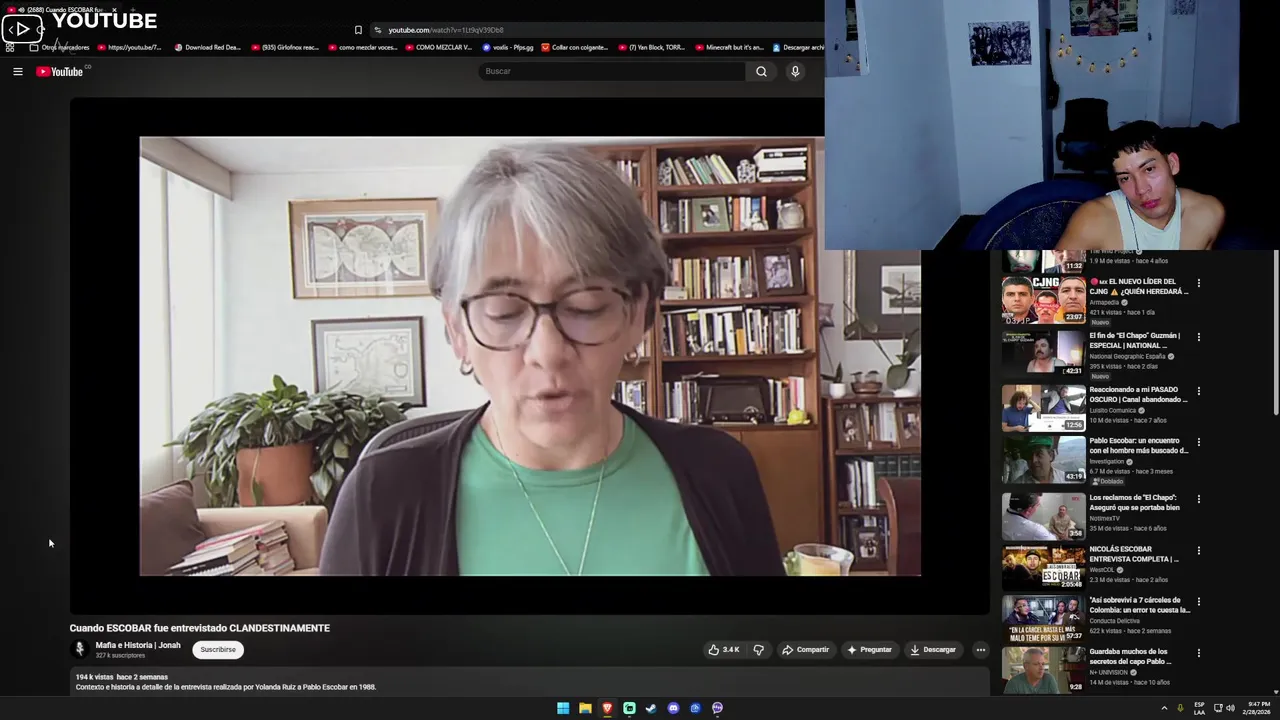The height and width of the screenshot is (720, 1280).
Task: Open clock and date in taskbar
Action: 1258,708
